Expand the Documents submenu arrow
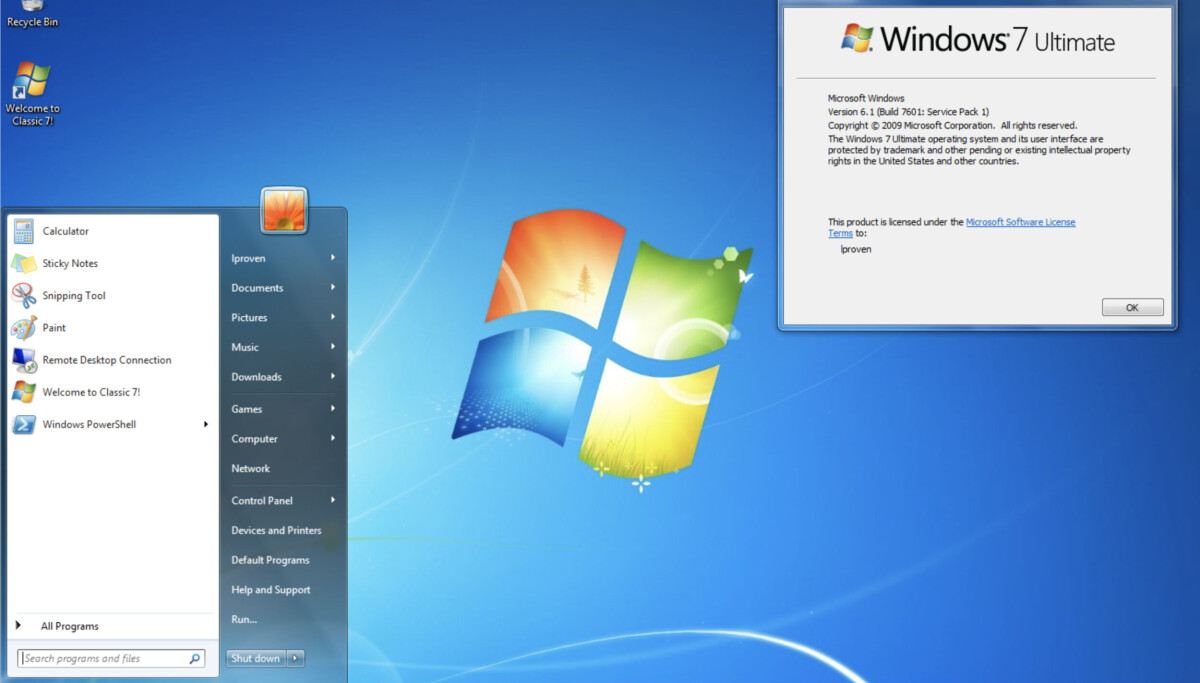The height and width of the screenshot is (683, 1200). [x=333, y=288]
